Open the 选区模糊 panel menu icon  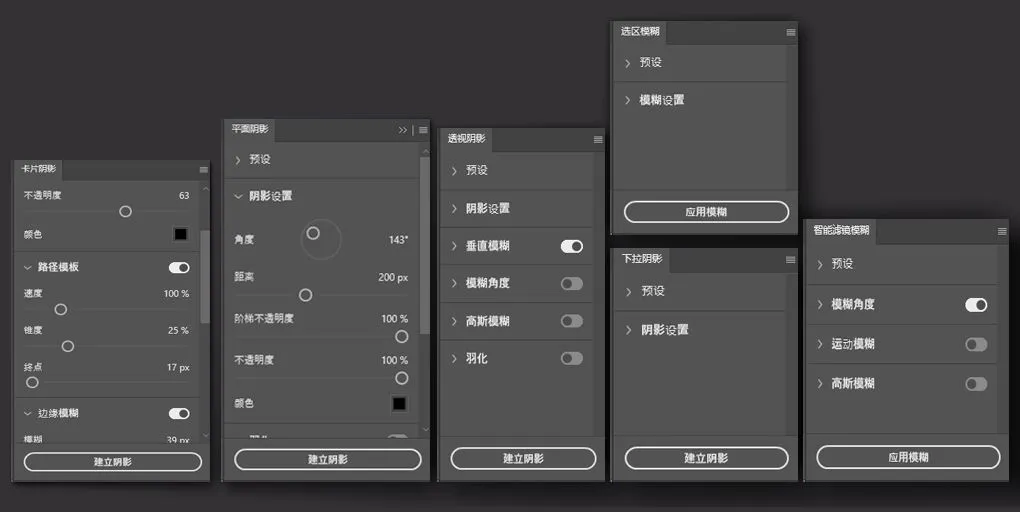tap(790, 32)
